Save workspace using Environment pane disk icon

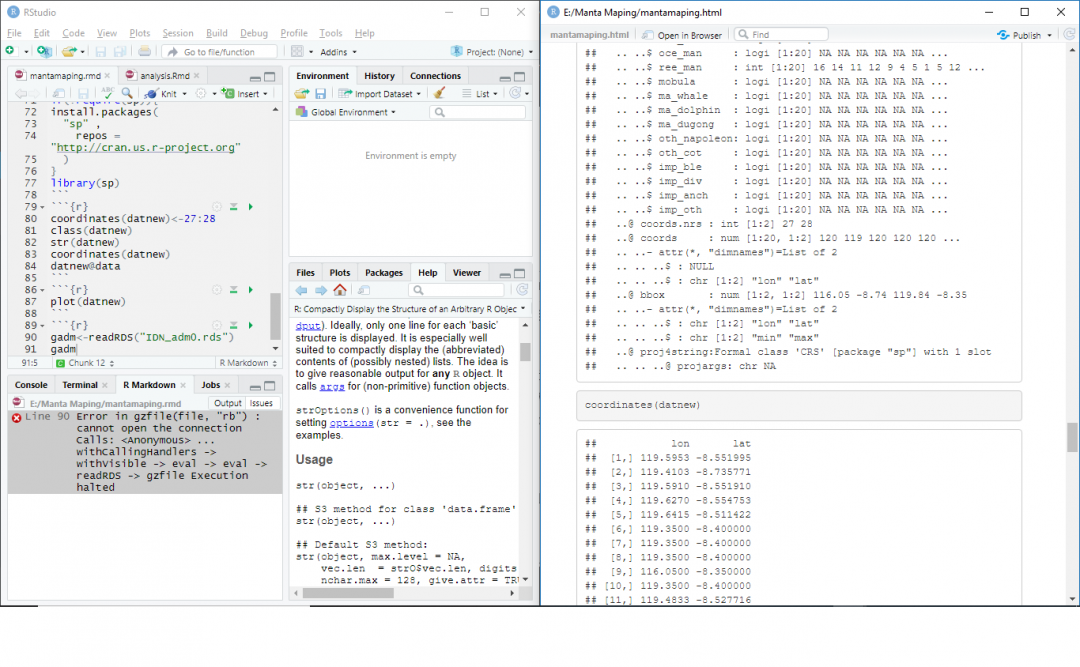tap(320, 93)
